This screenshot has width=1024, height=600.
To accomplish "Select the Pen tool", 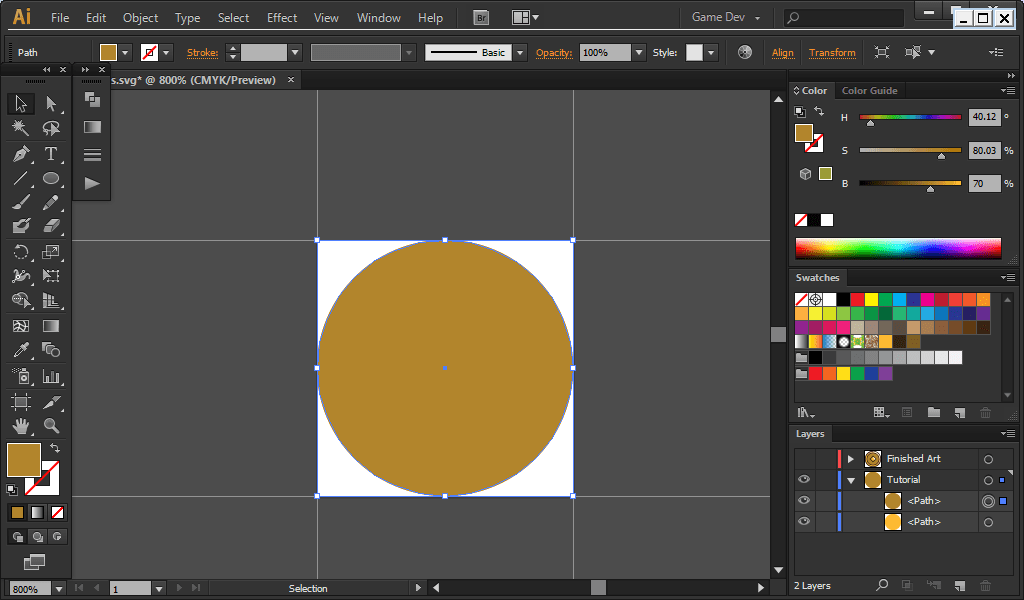I will [20, 154].
